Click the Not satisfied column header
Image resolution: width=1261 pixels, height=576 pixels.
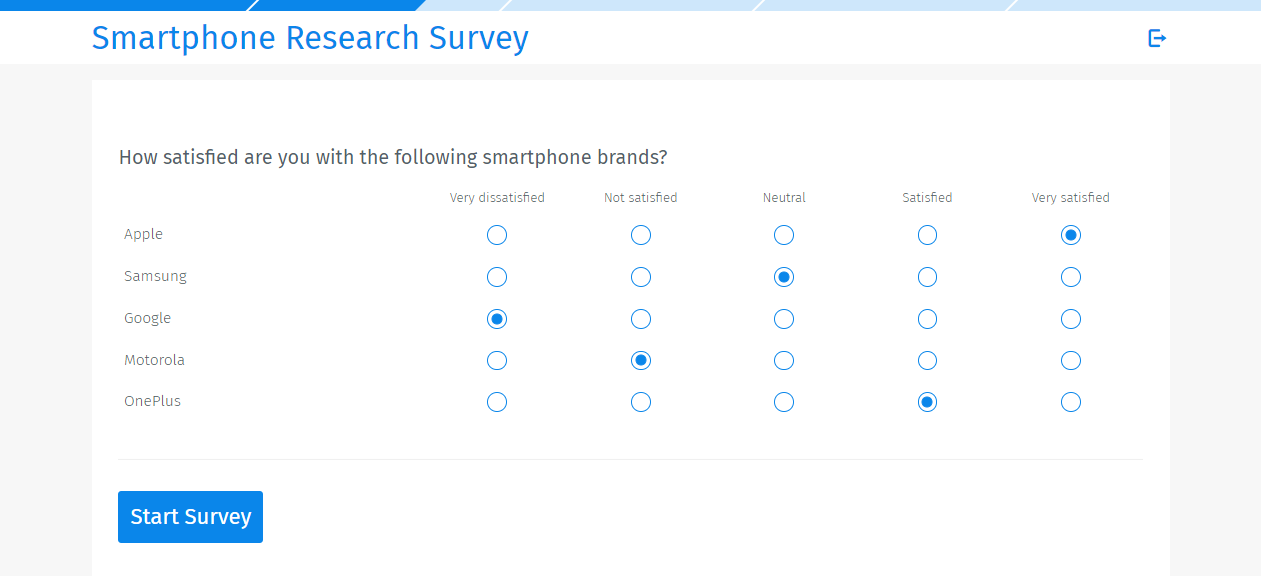(640, 197)
